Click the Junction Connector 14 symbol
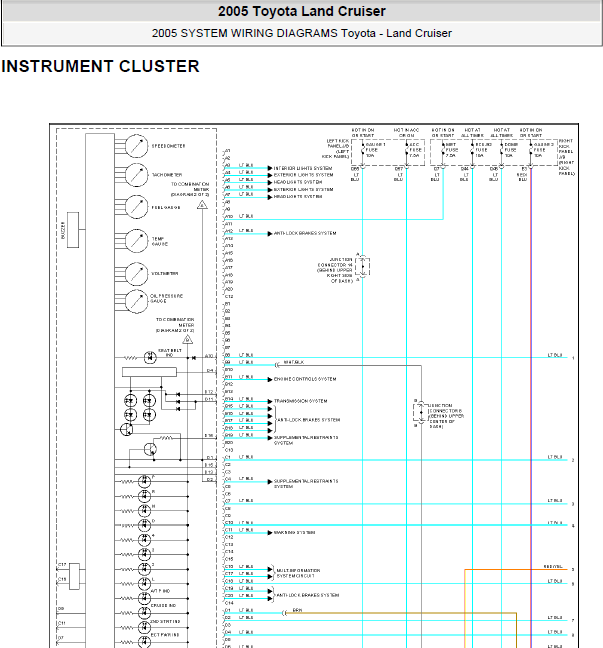Image resolution: width=603 pixels, height=648 pixels. coord(362,267)
